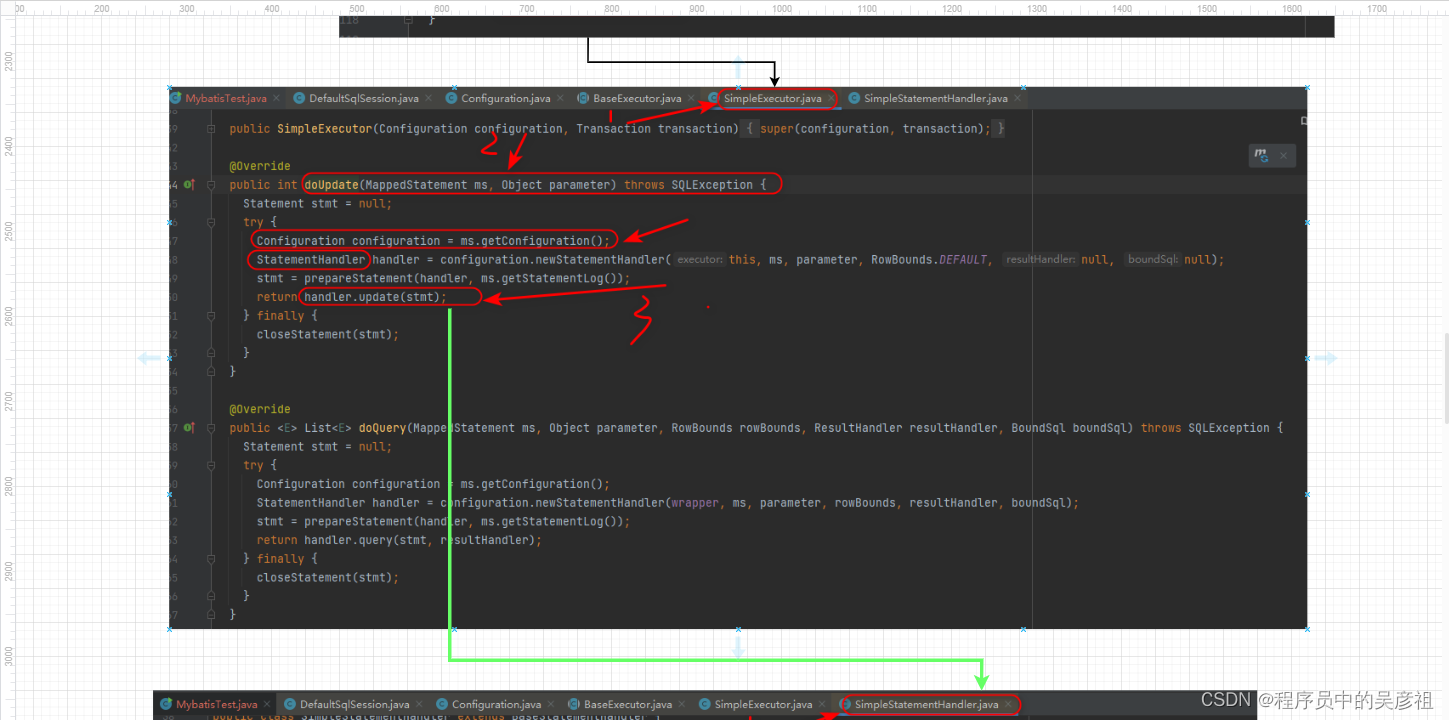Click override gutter icon beside doQuery method
This screenshot has height=720, width=1449.
pyautogui.click(x=188, y=427)
